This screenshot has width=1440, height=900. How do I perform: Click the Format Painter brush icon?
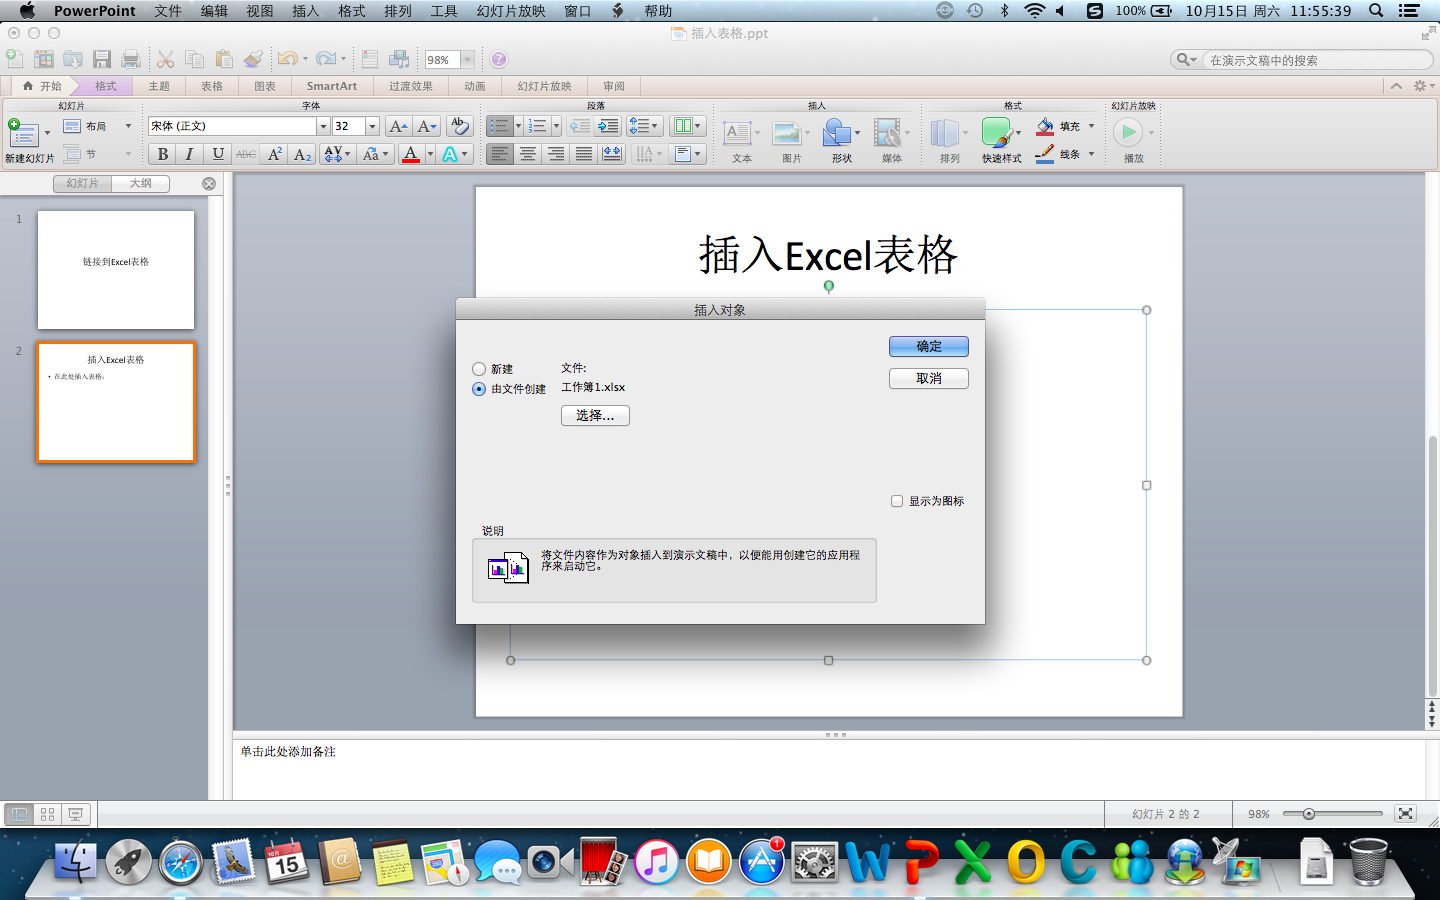point(254,59)
